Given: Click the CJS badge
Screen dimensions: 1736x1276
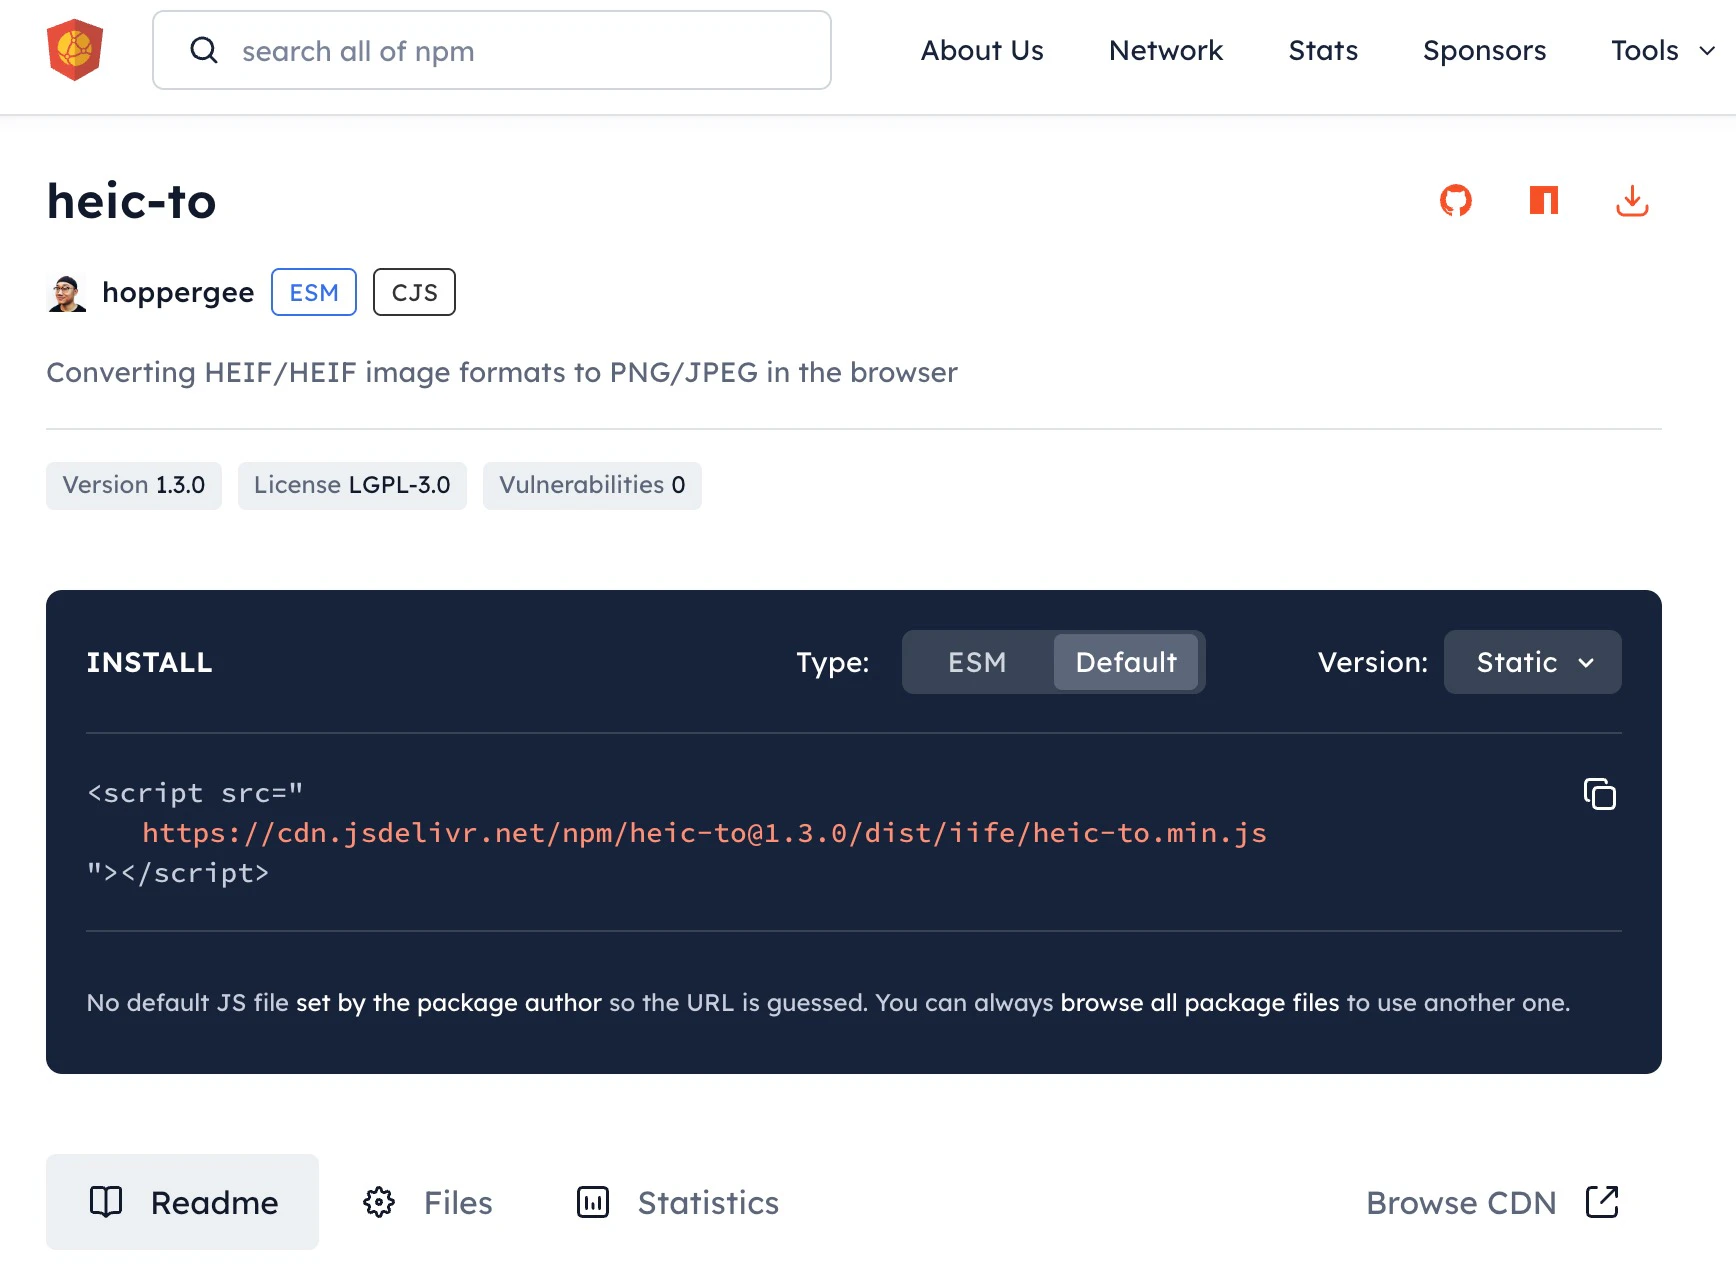Looking at the screenshot, I should pos(414,292).
